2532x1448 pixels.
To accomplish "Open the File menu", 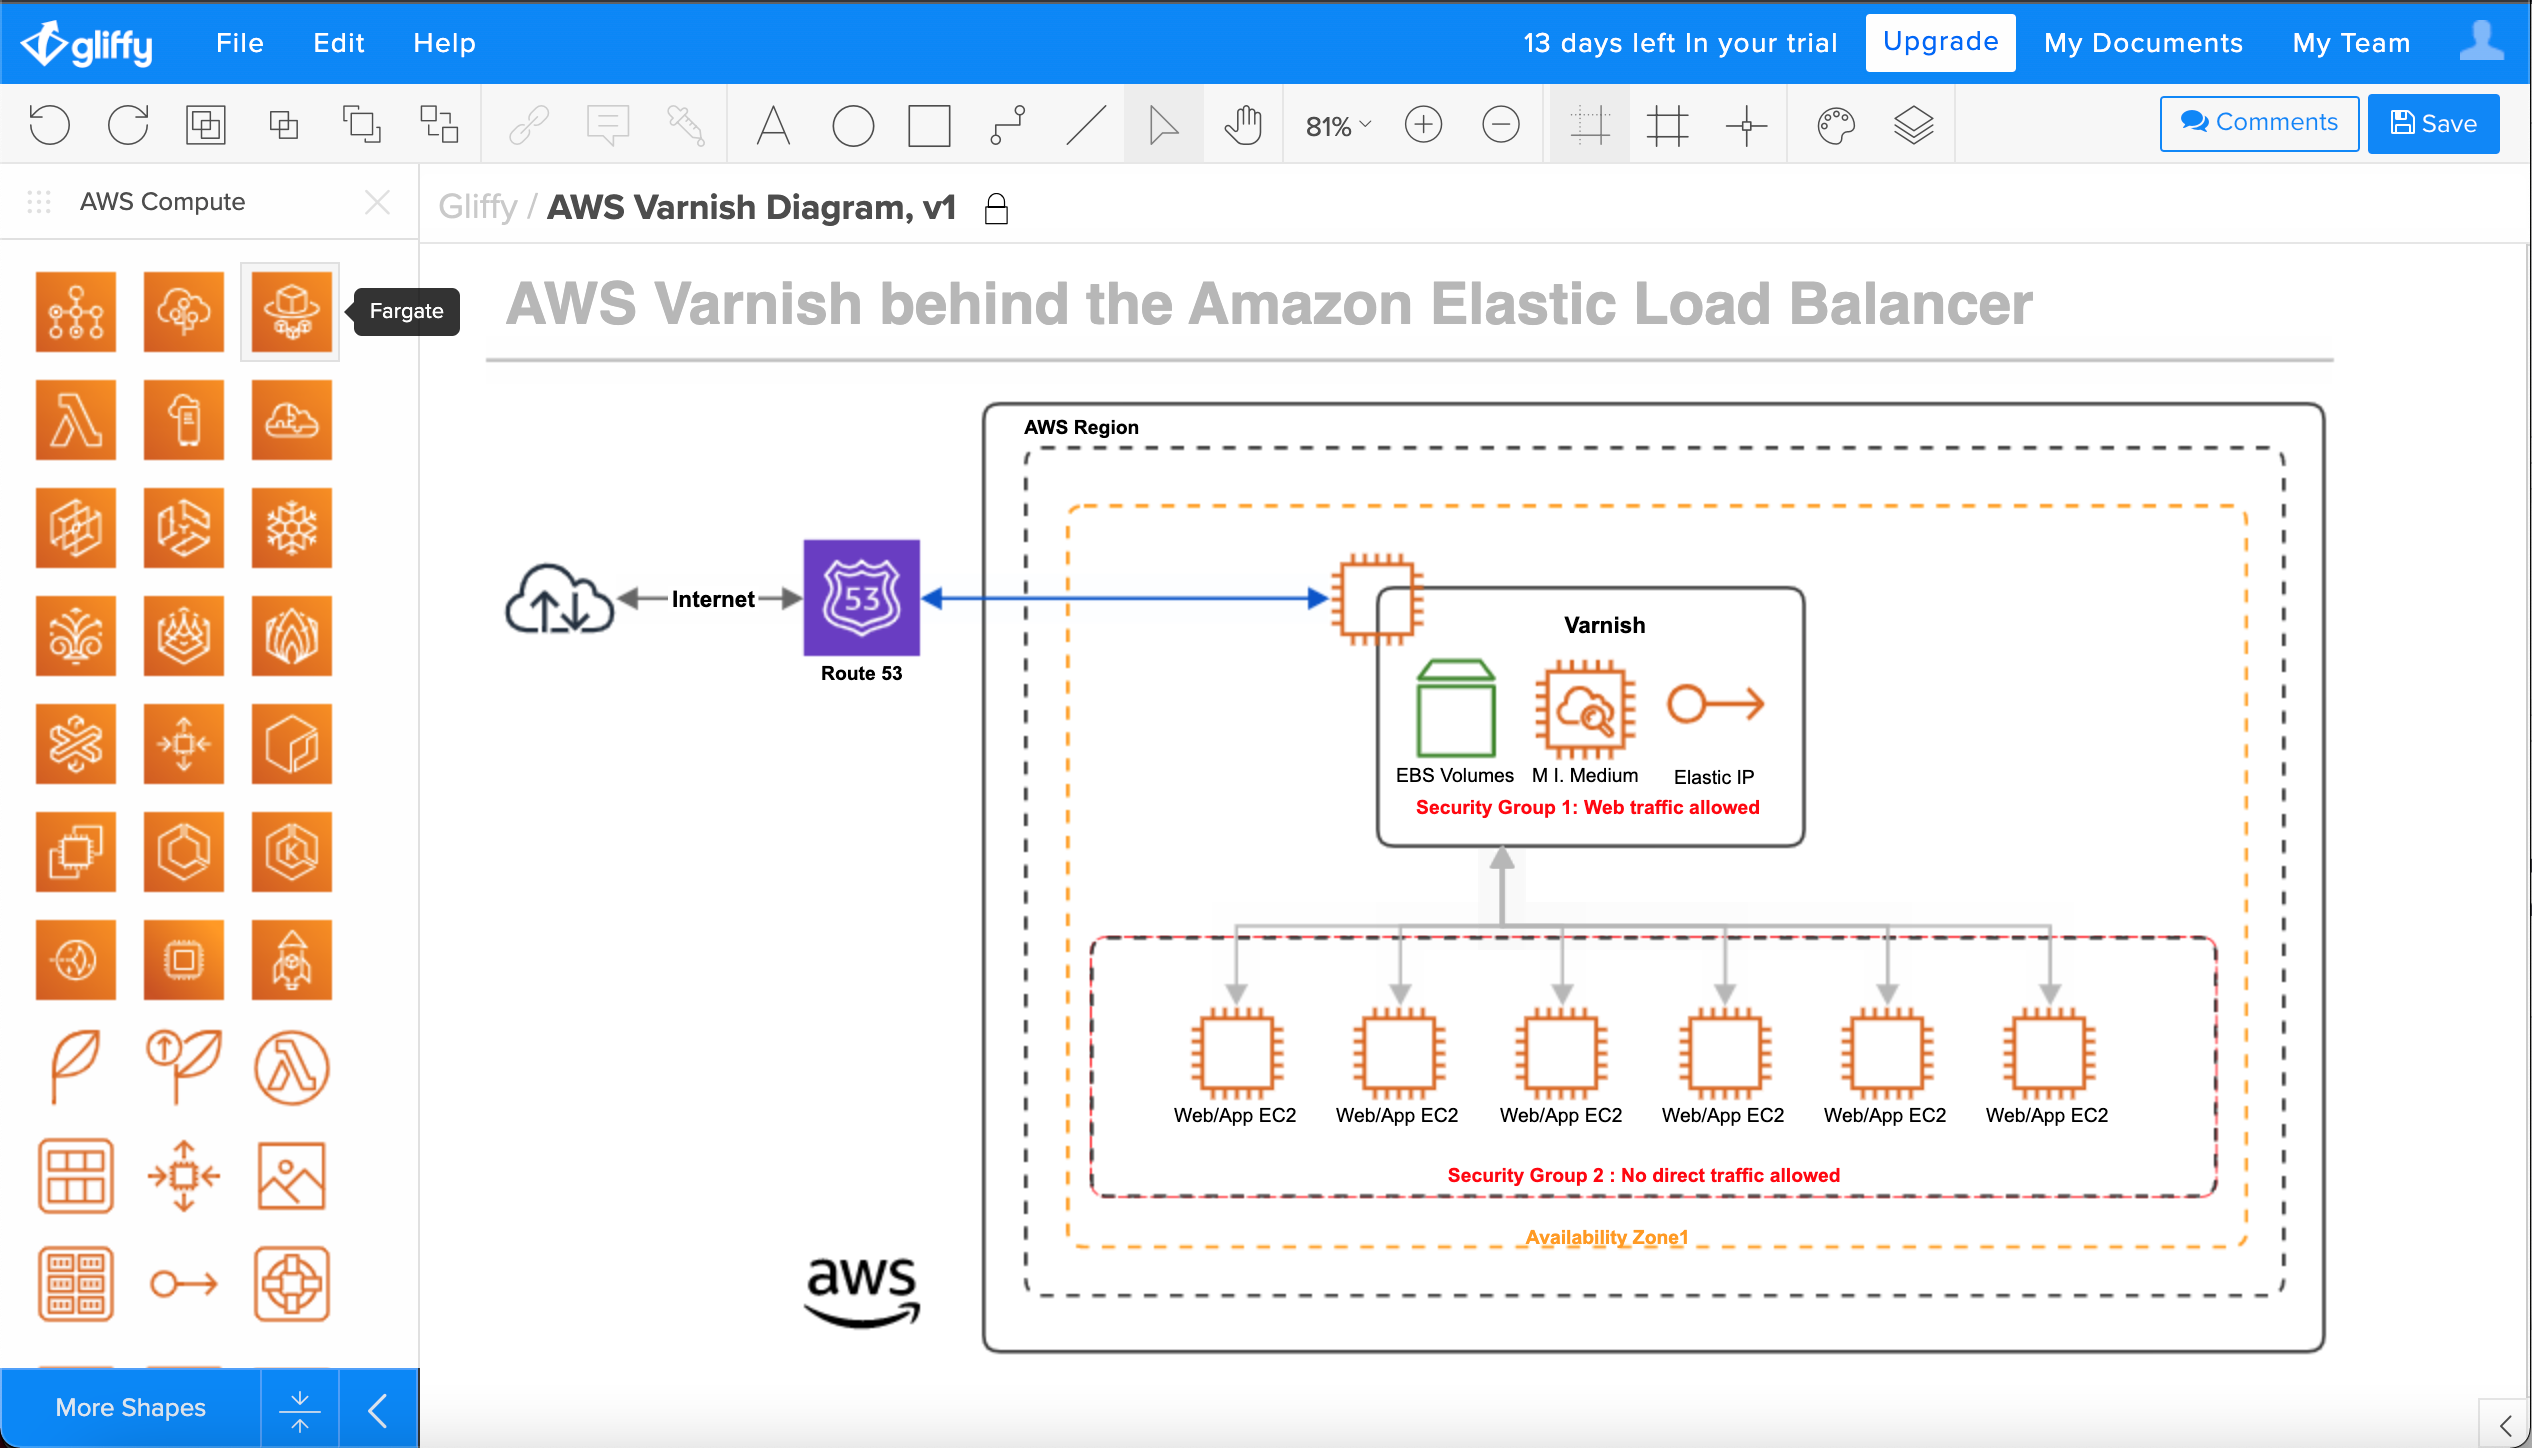I will 240,43.
